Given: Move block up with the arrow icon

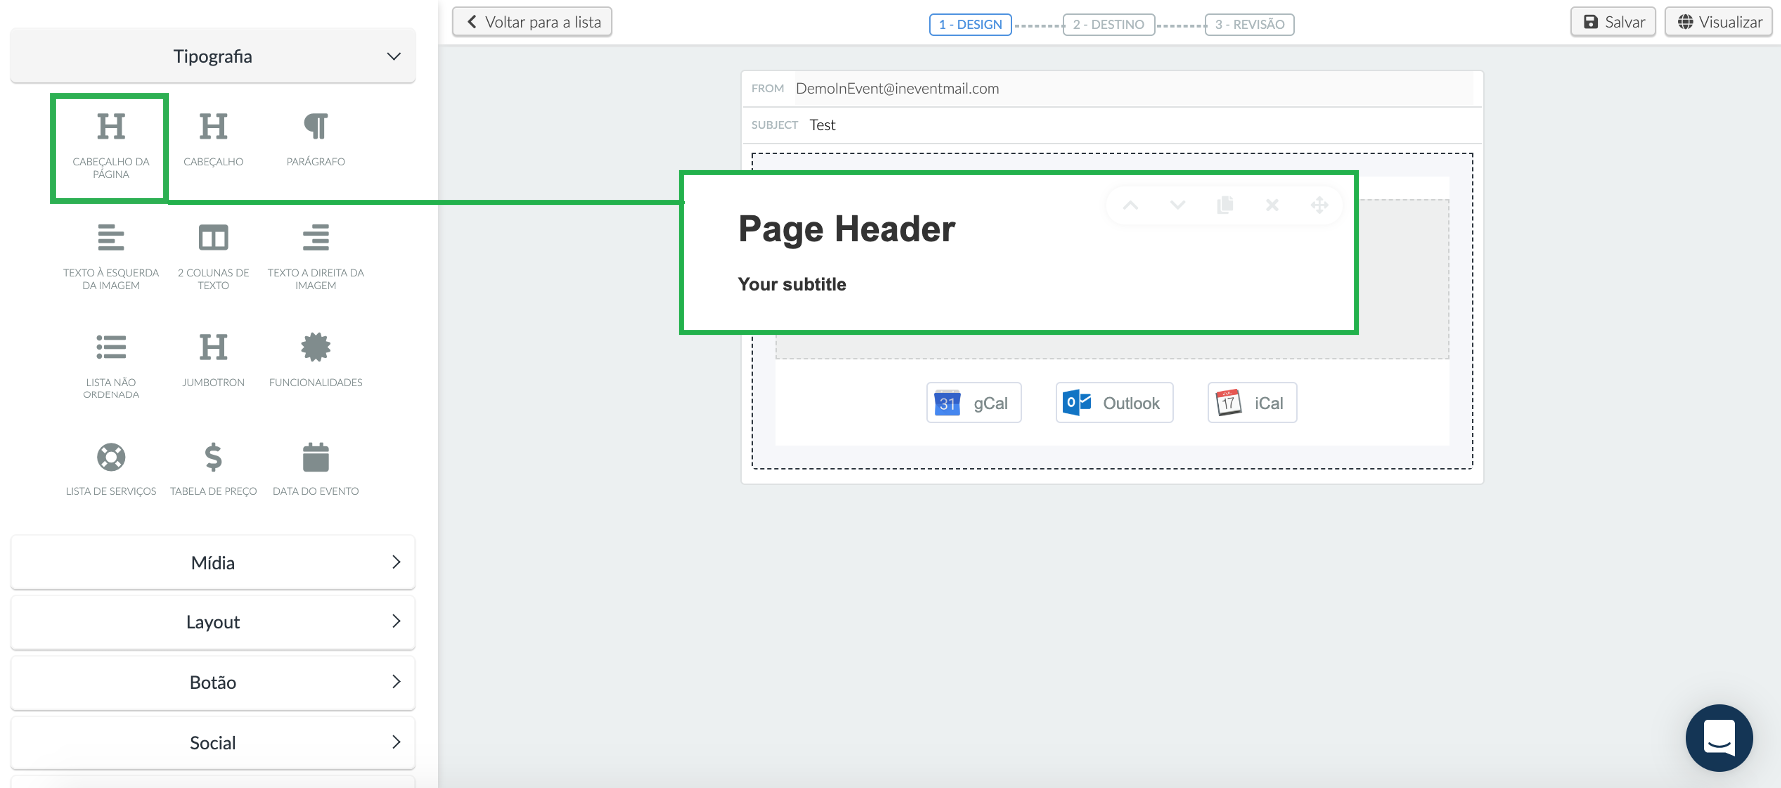Looking at the screenshot, I should tap(1130, 205).
